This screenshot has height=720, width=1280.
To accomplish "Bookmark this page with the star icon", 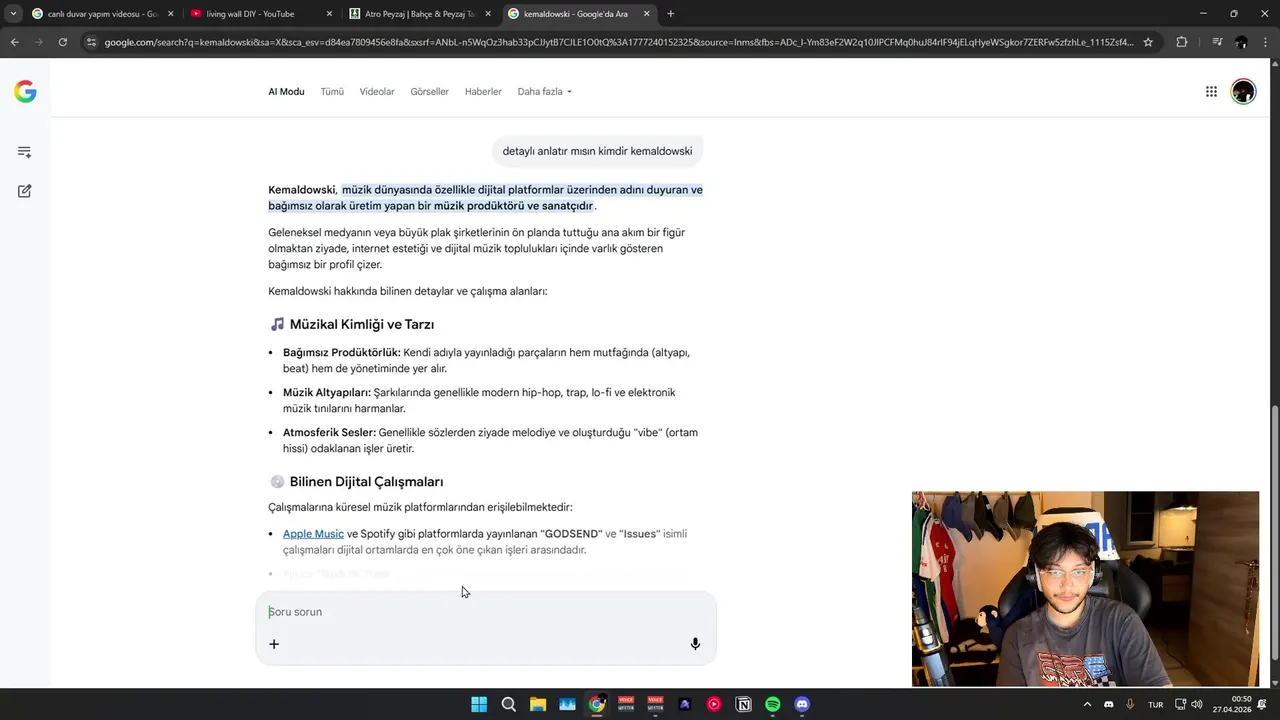I will pos(1148,42).
